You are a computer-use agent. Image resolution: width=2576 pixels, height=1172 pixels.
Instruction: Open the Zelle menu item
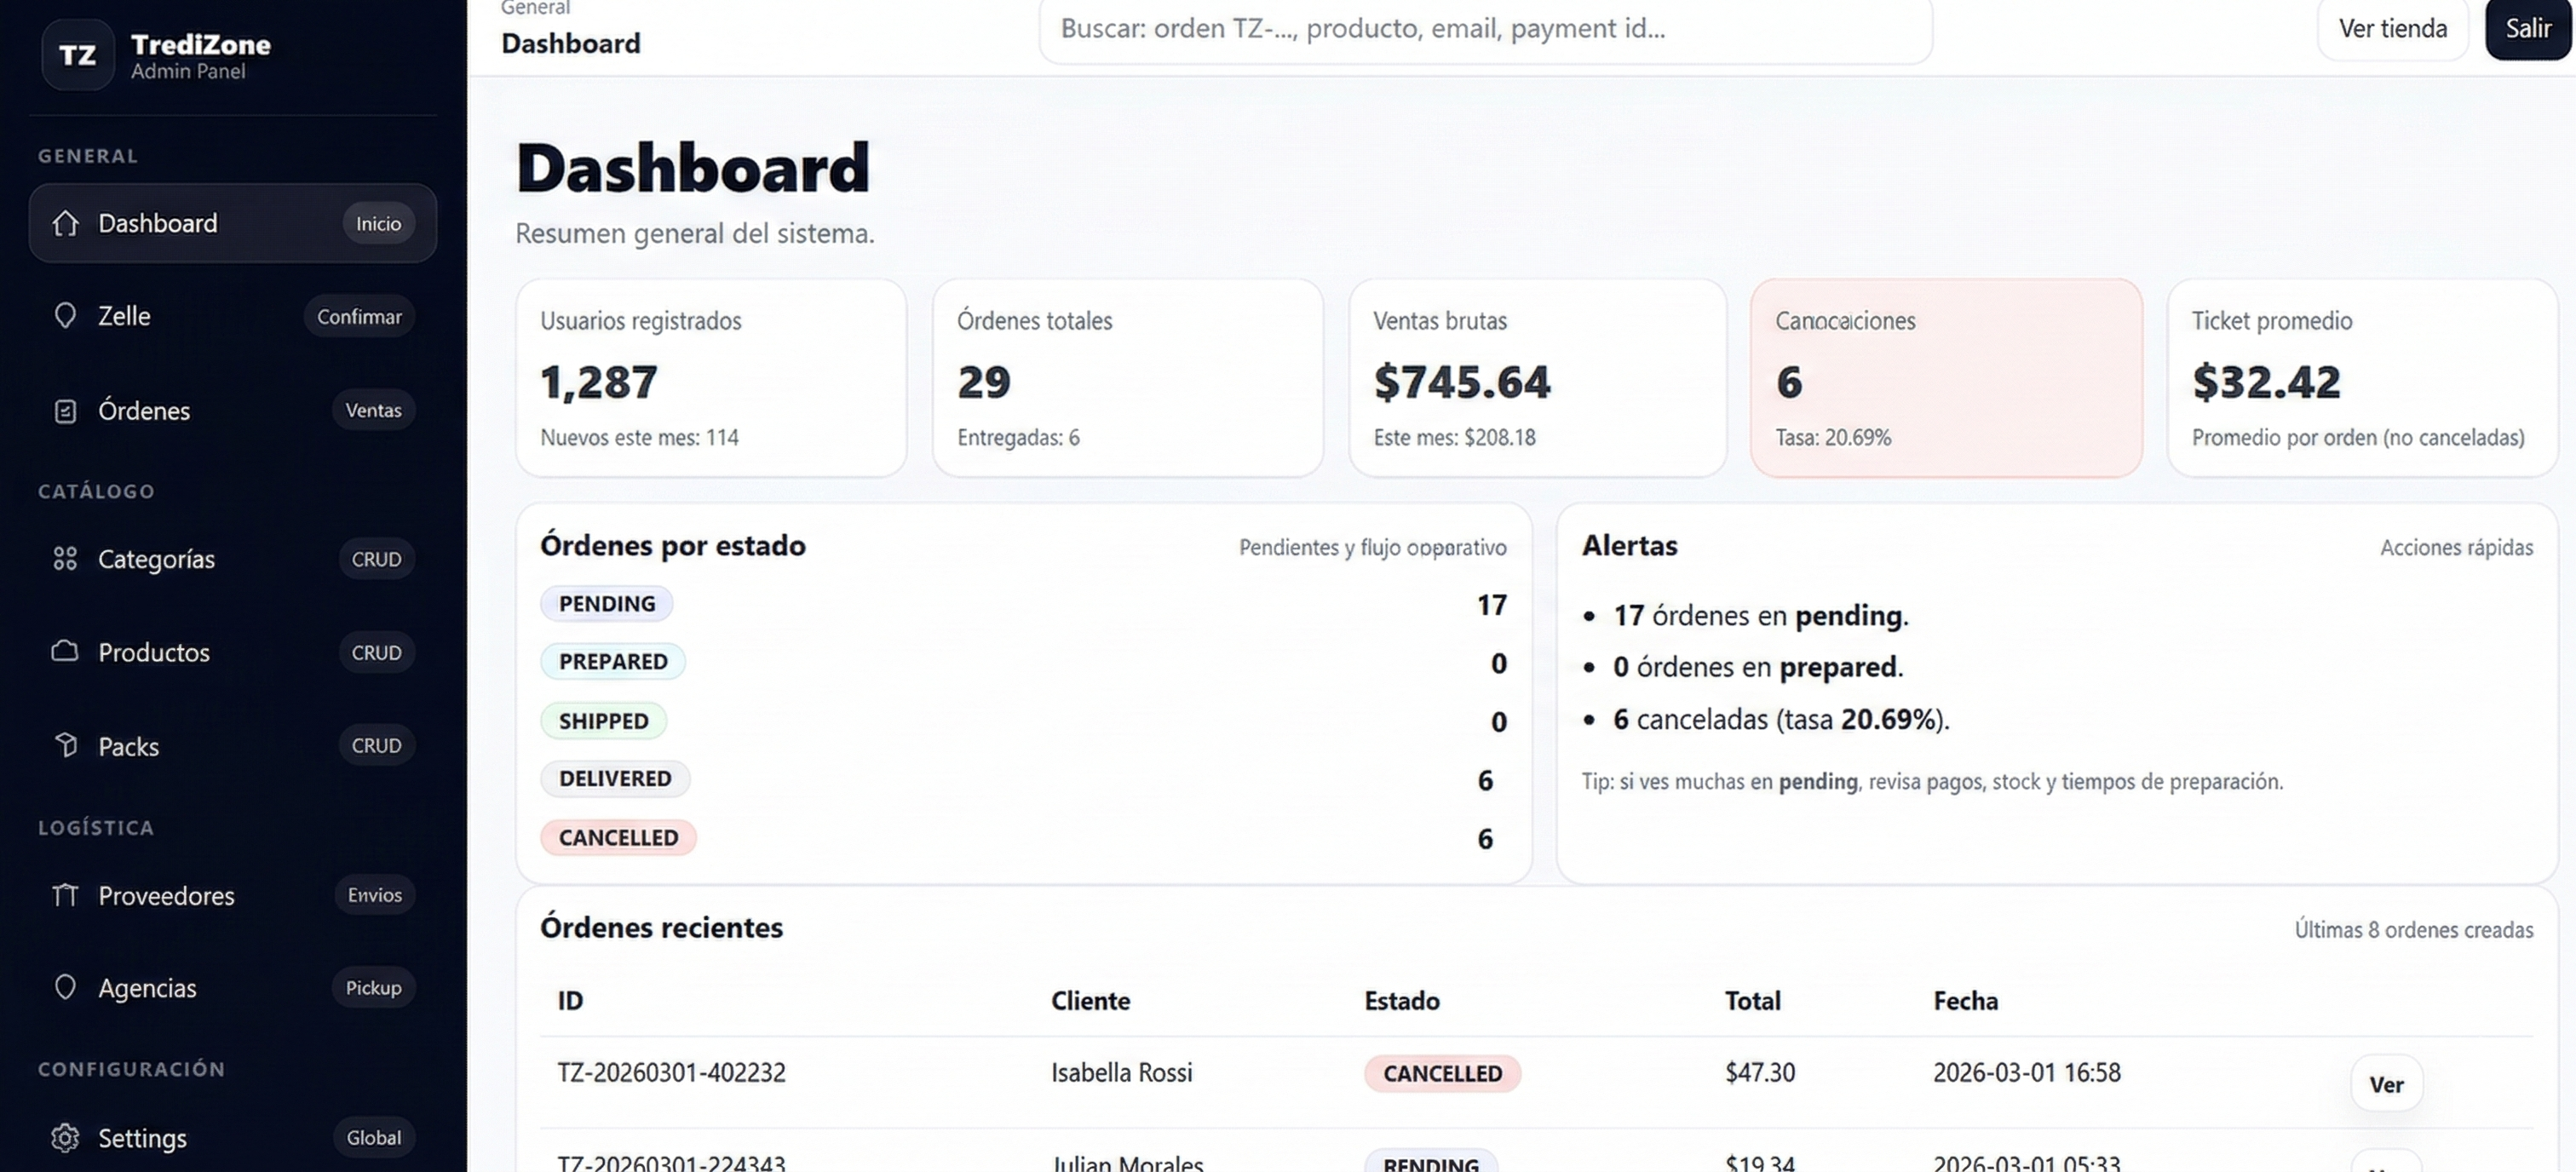[124, 316]
